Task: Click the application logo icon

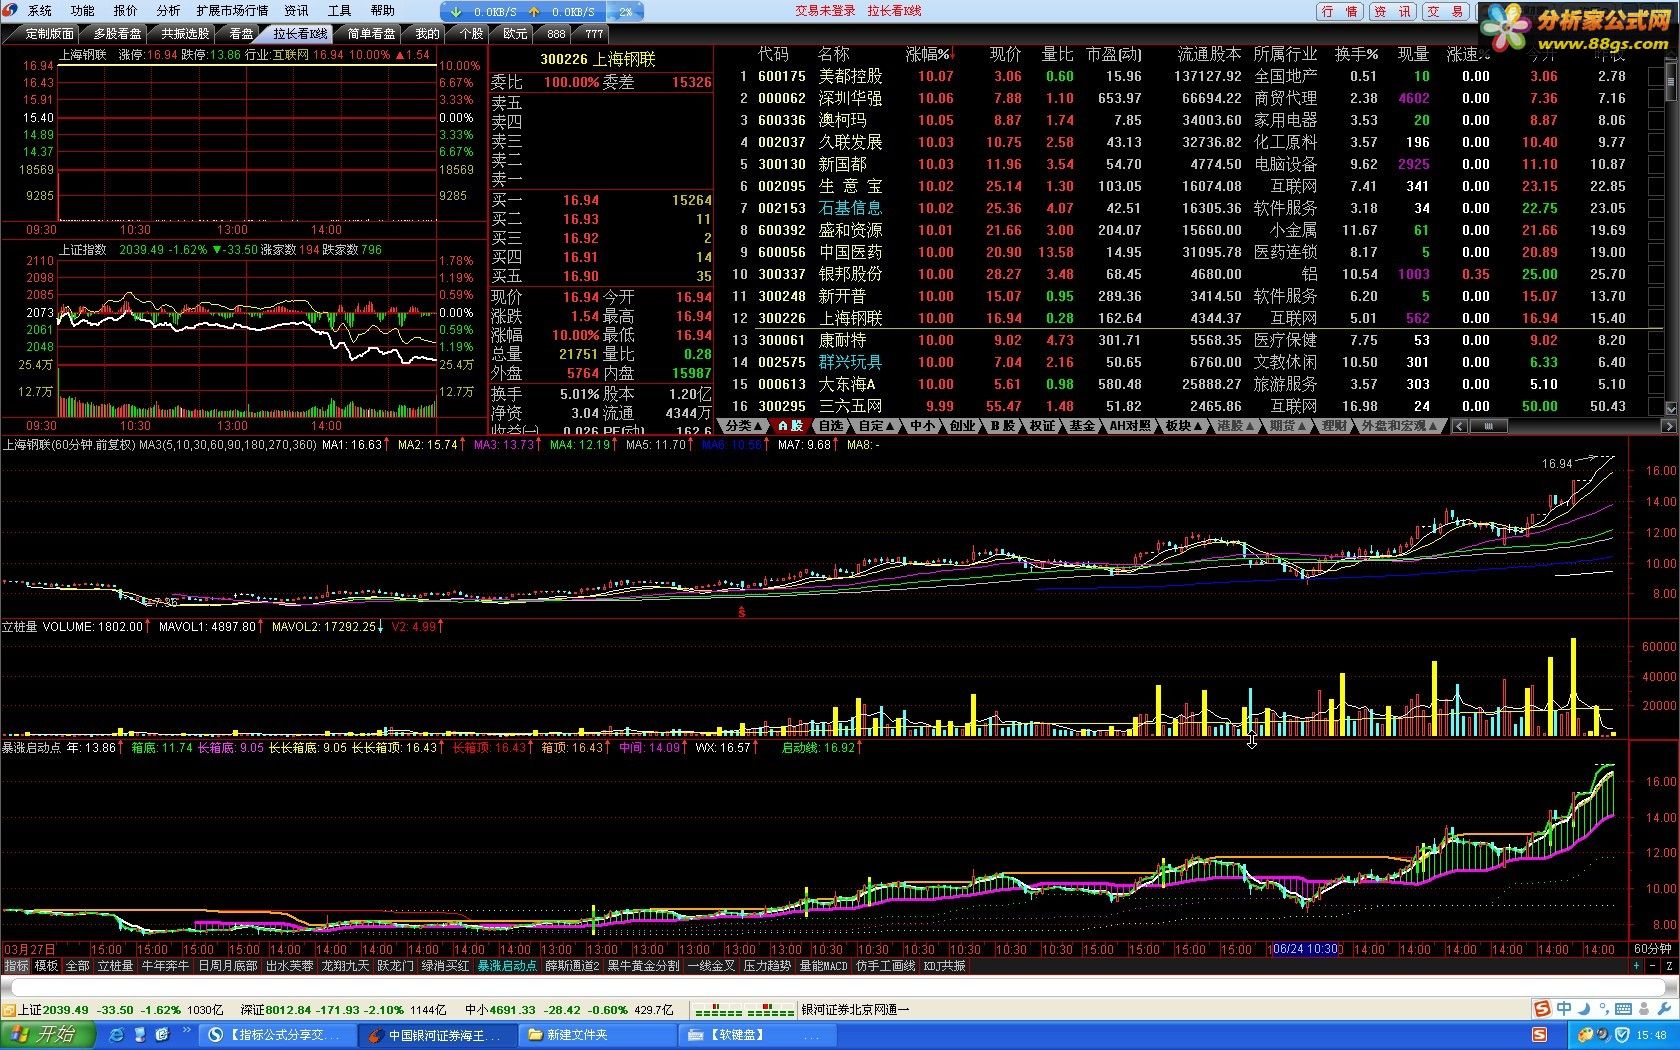Action: coord(12,11)
